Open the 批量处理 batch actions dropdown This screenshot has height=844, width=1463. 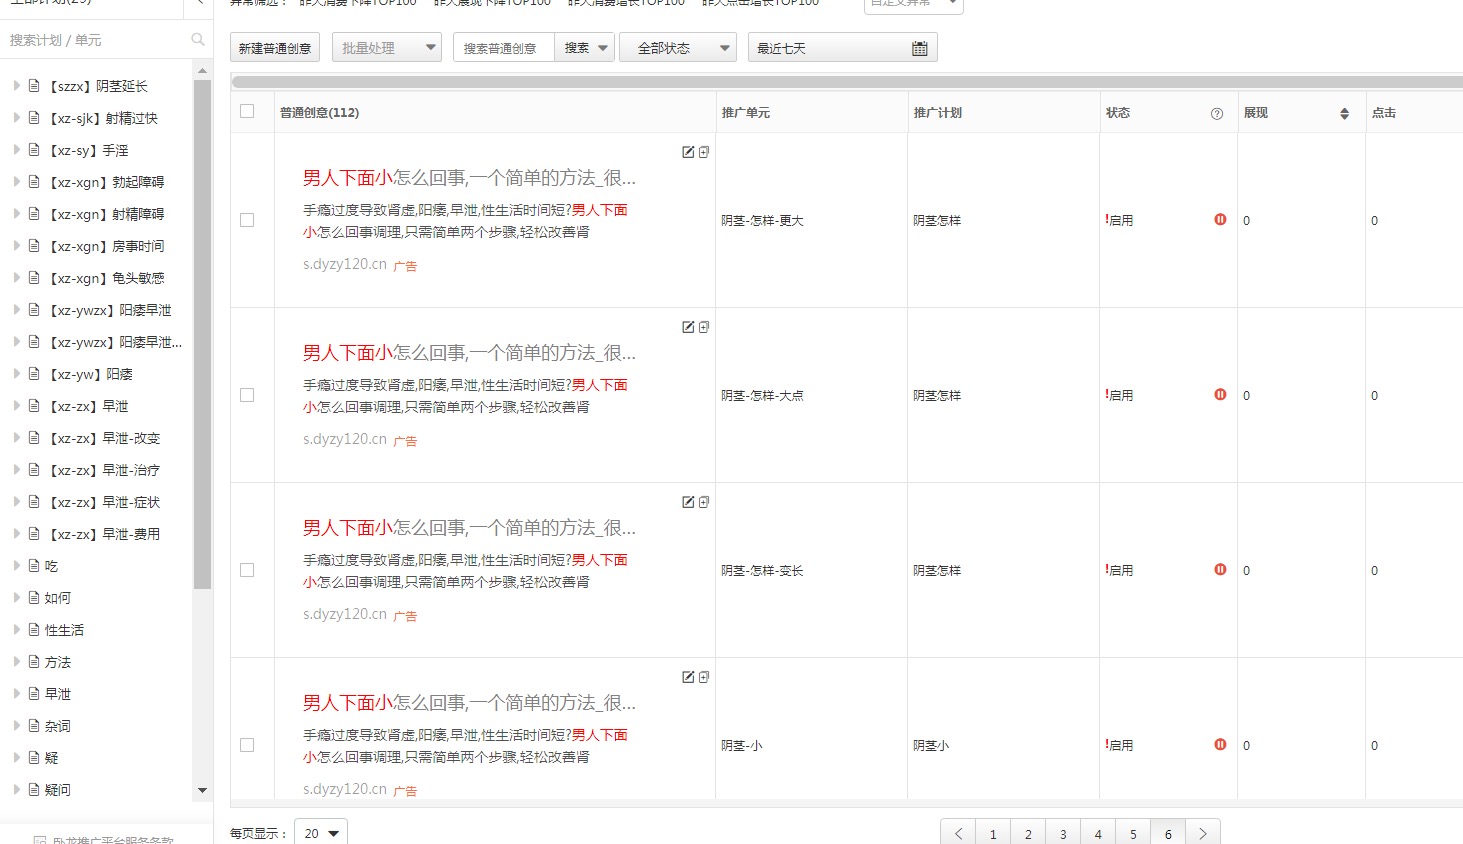pos(386,48)
